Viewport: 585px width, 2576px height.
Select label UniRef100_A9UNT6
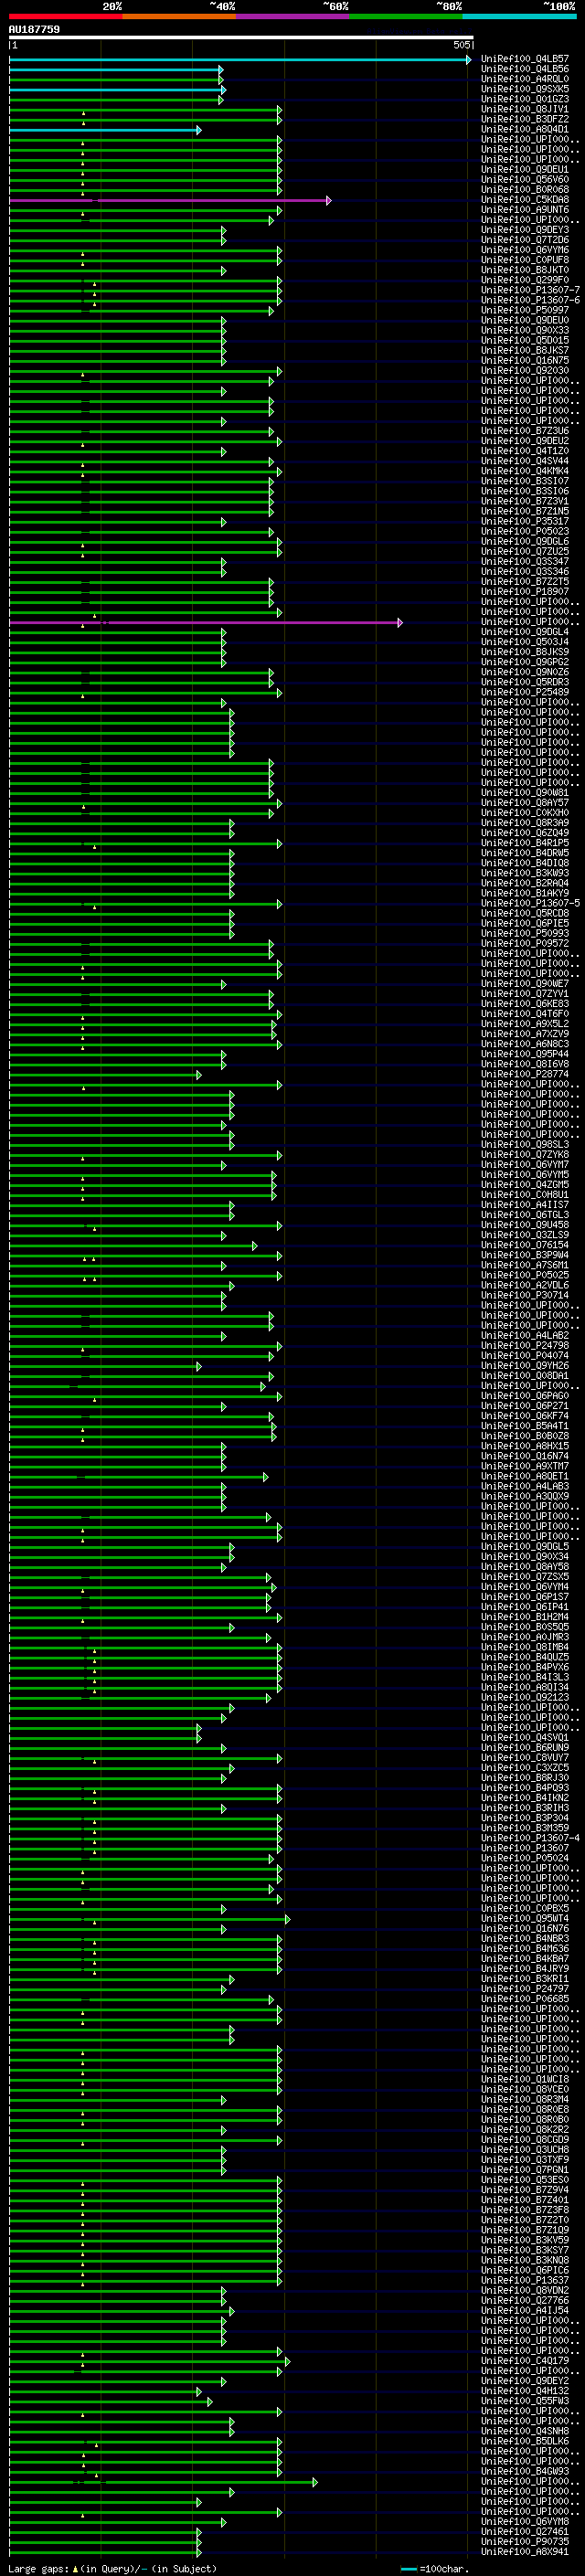pyautogui.click(x=525, y=210)
